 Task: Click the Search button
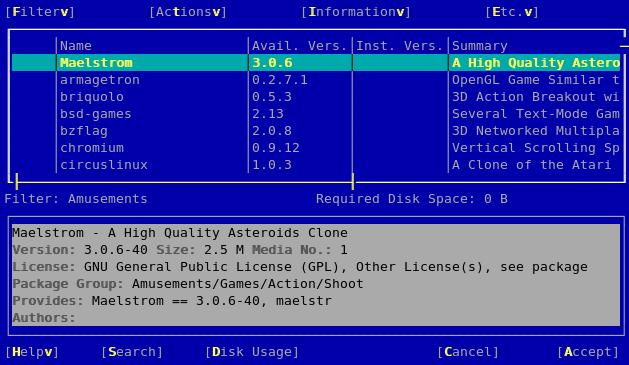(x=132, y=352)
